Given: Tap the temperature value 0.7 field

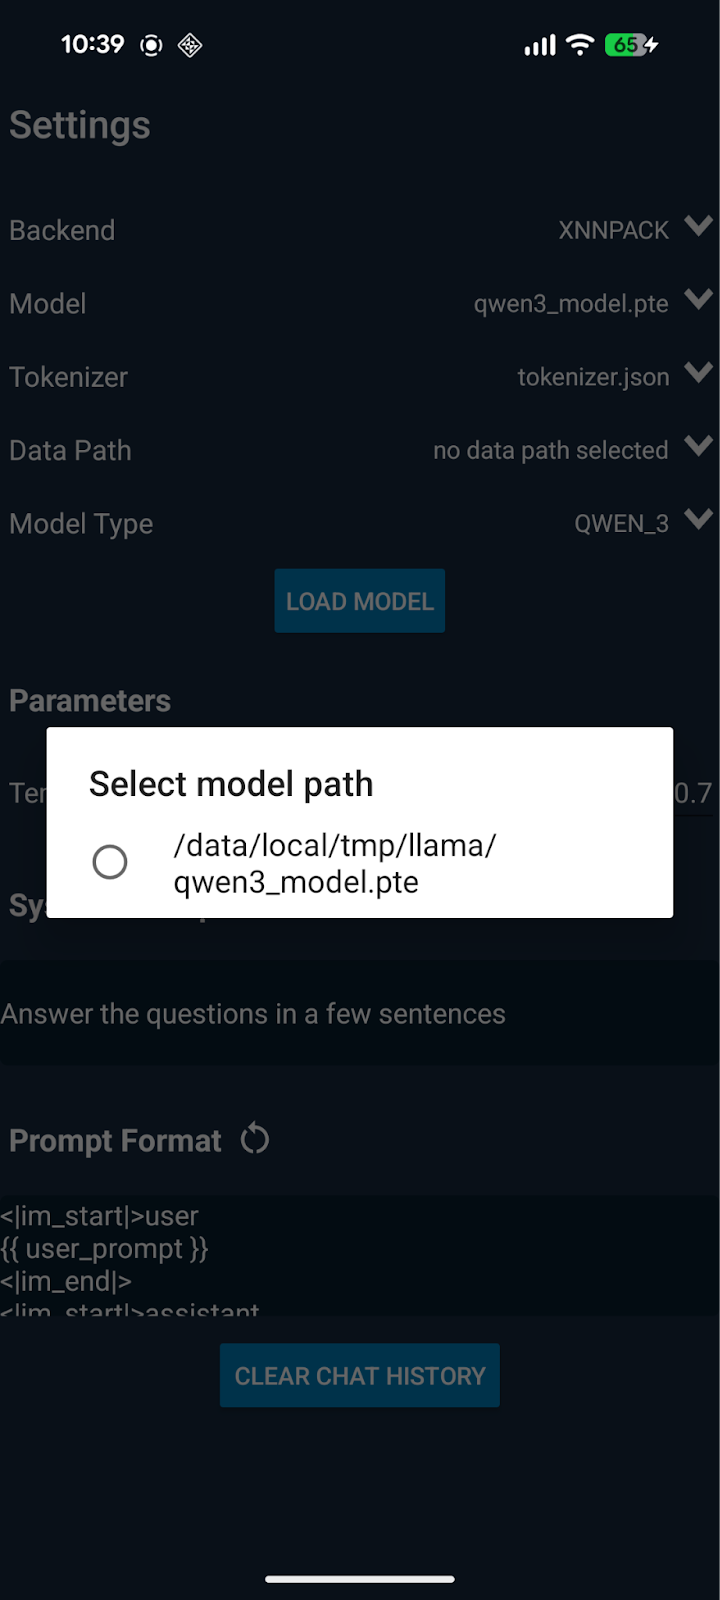Looking at the screenshot, I should (x=693, y=794).
